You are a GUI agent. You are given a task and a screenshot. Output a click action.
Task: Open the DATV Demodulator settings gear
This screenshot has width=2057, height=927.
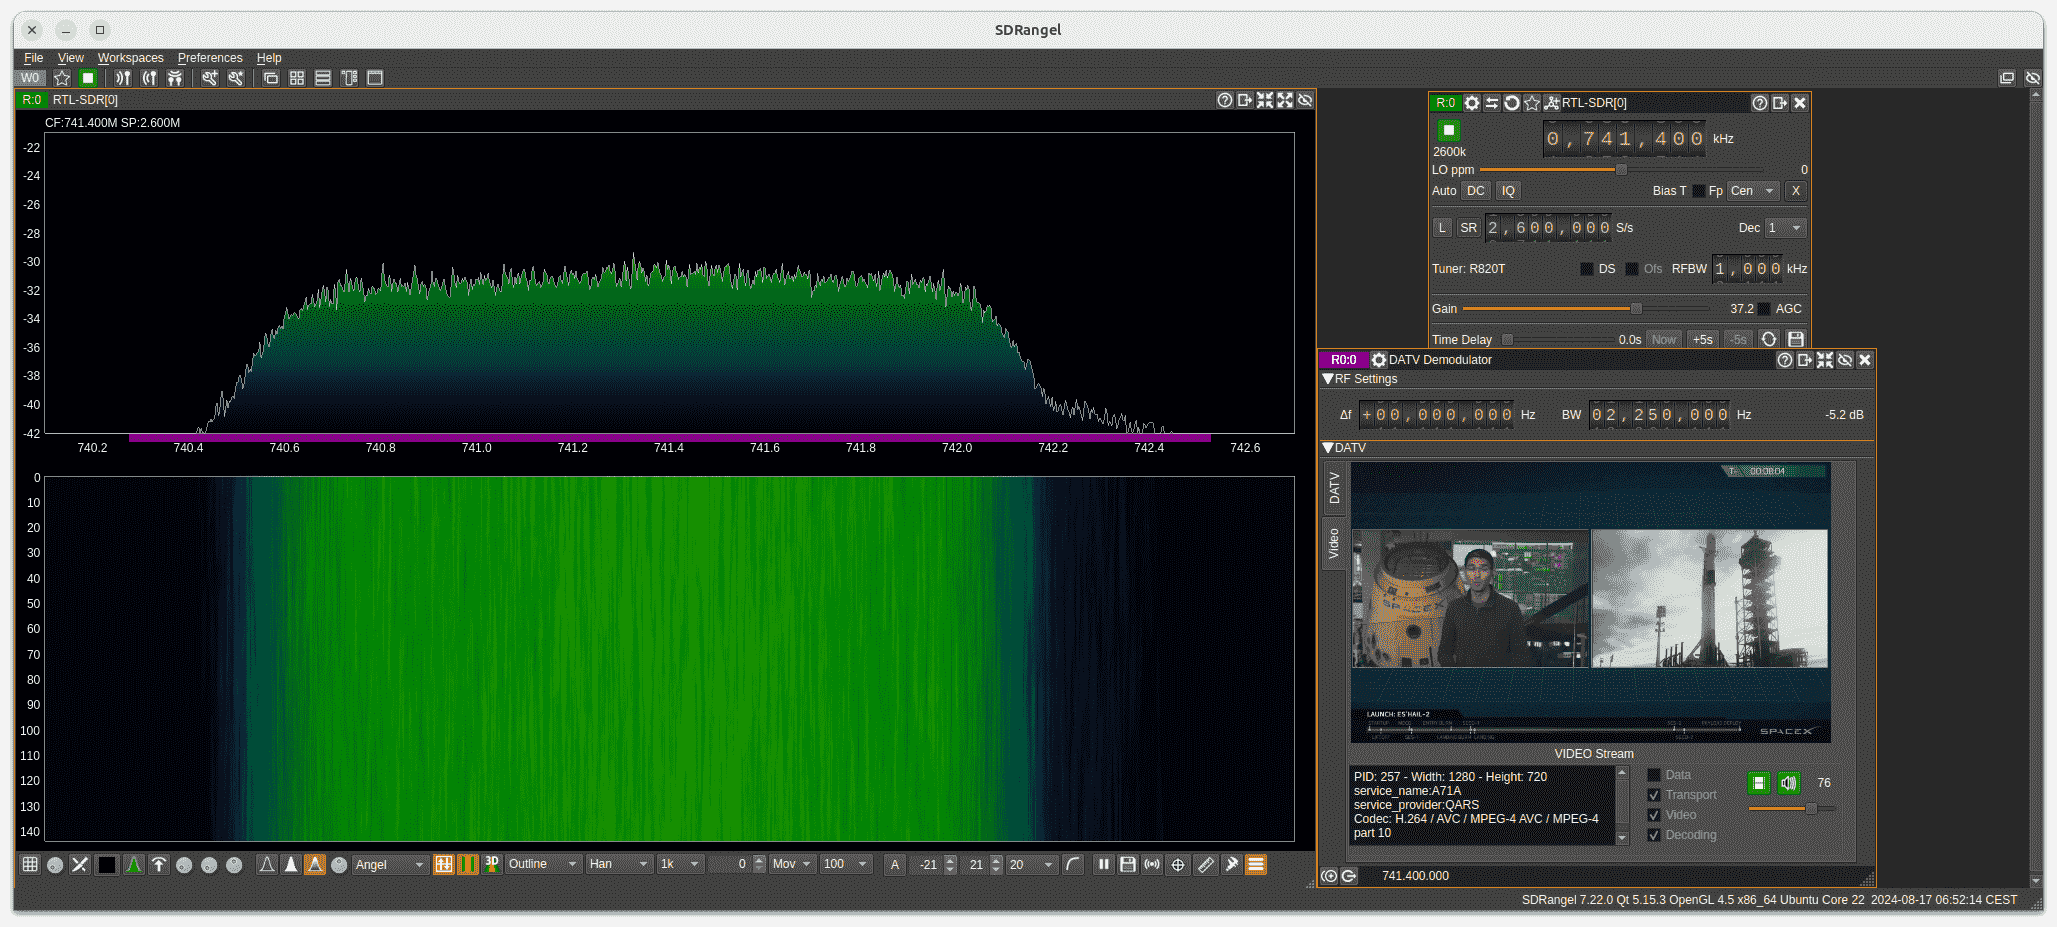1379,360
